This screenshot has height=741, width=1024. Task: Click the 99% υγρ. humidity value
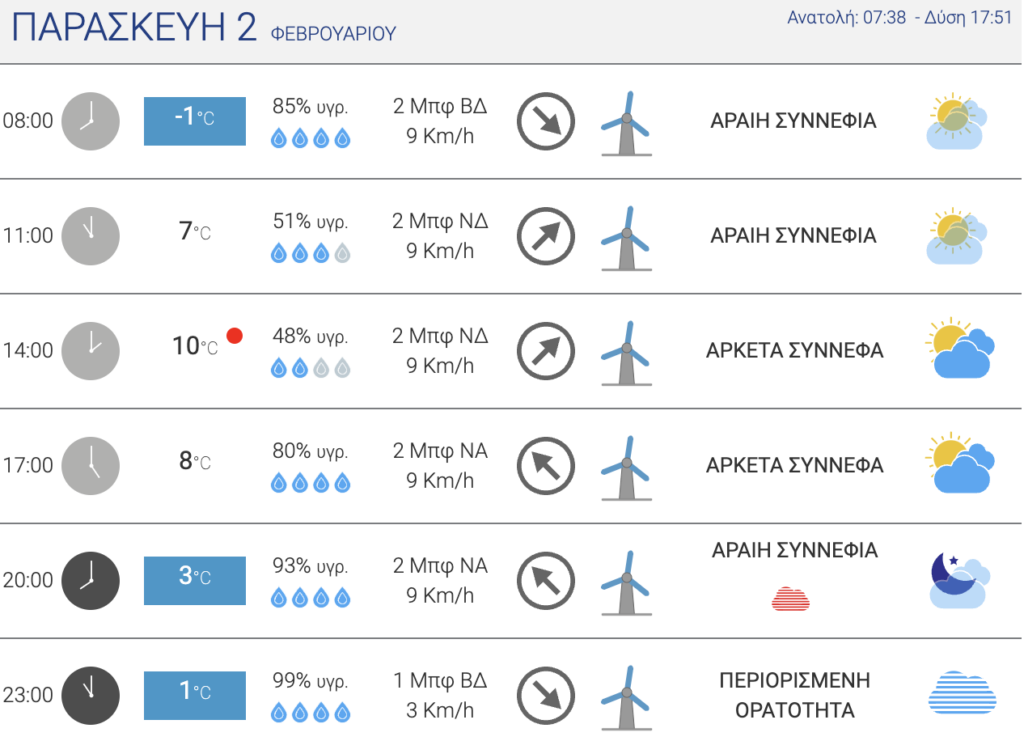pos(310,680)
